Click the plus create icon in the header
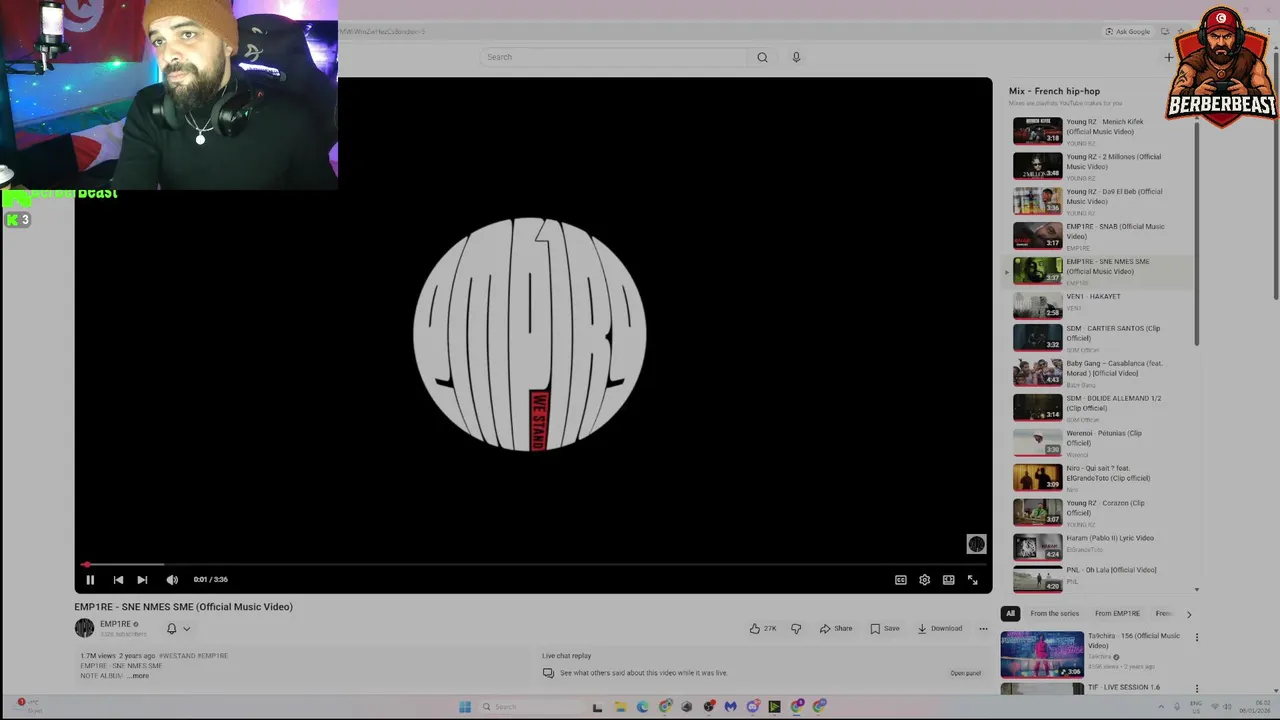The height and width of the screenshot is (720, 1280). point(1168,57)
